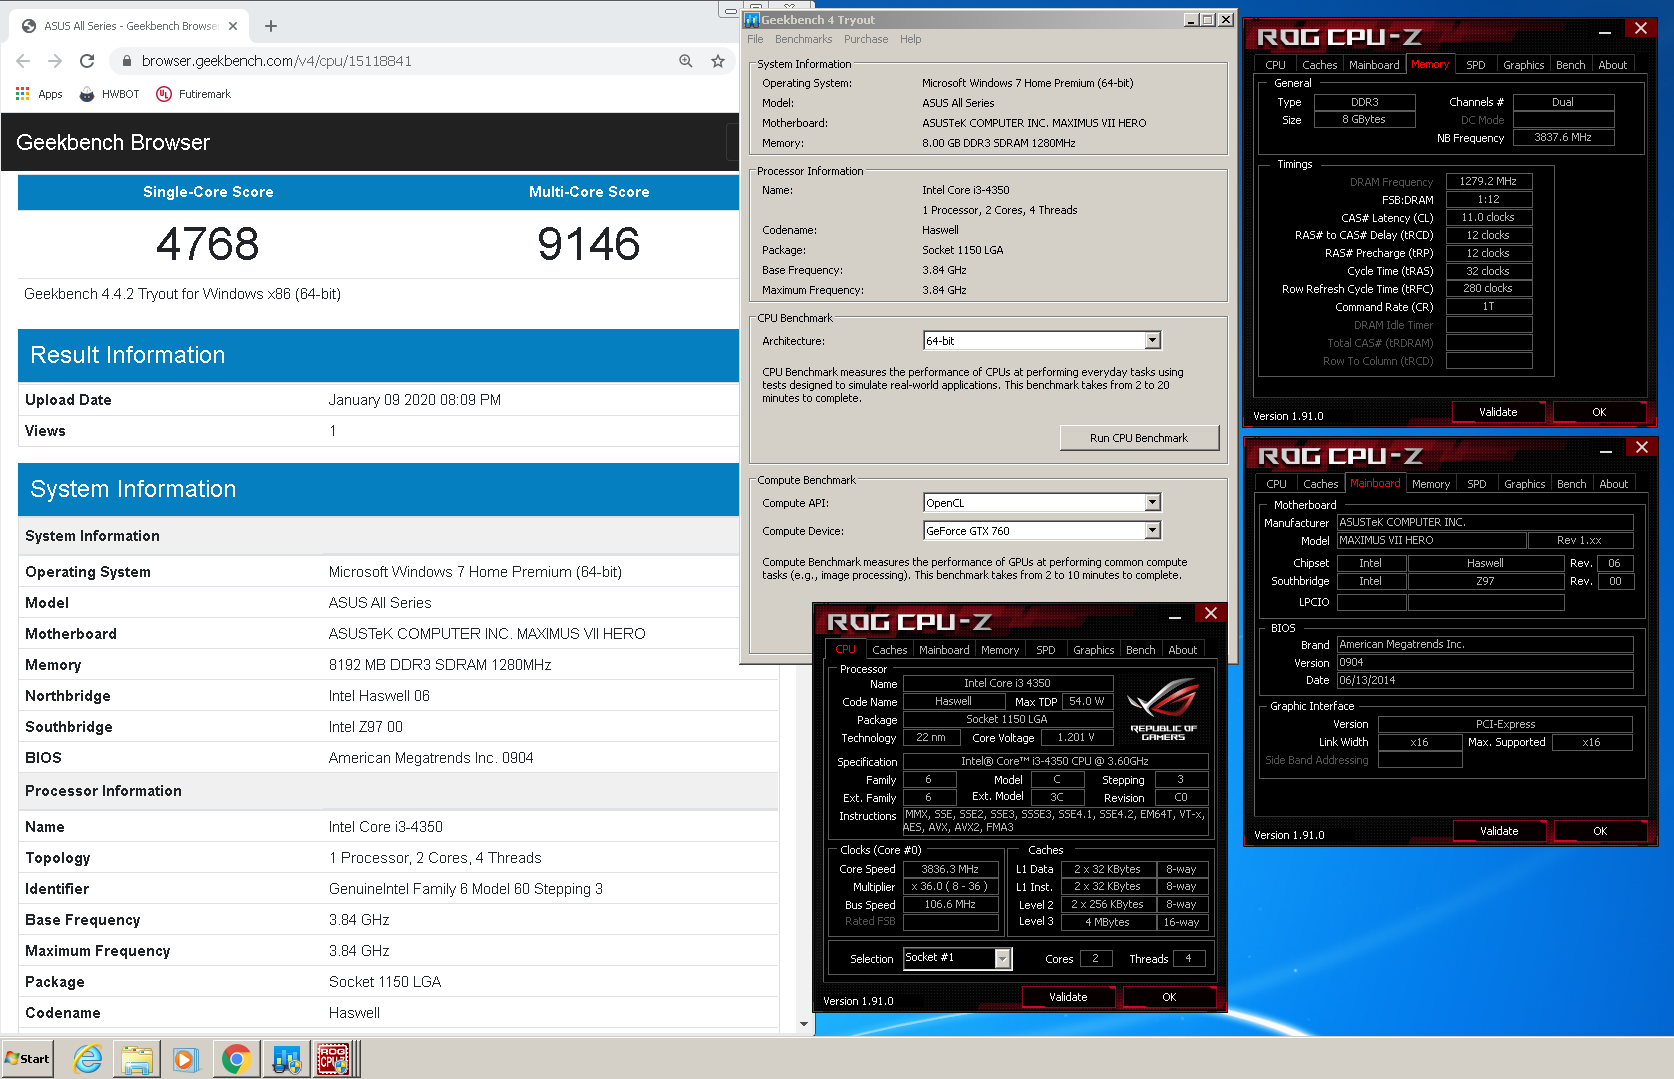Click OK in the Mainboard CPU-Z window
This screenshot has height=1079, width=1674.
(x=1600, y=831)
